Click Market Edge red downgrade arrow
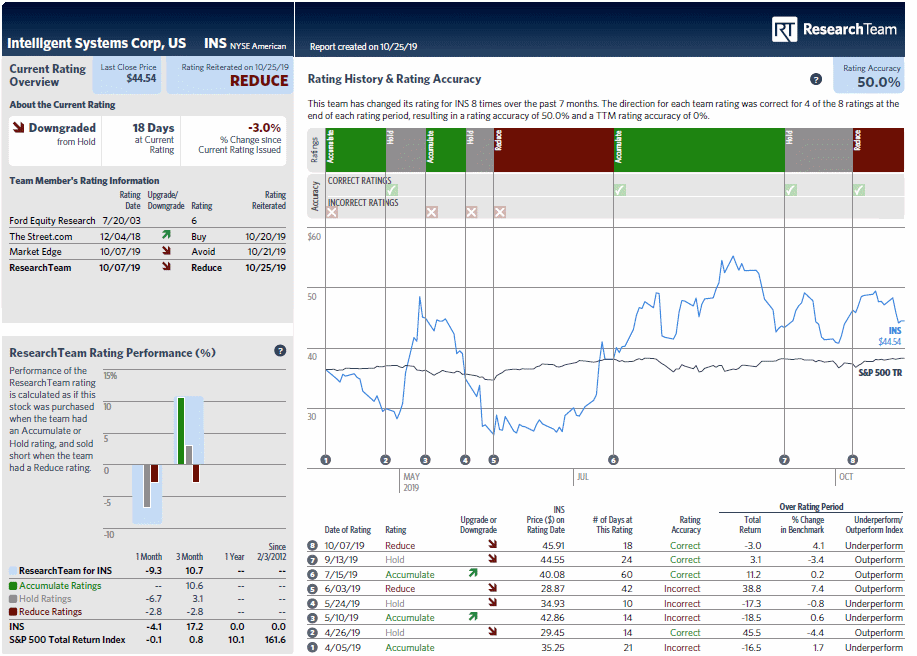The height and width of the screenshot is (656, 917). [166, 250]
